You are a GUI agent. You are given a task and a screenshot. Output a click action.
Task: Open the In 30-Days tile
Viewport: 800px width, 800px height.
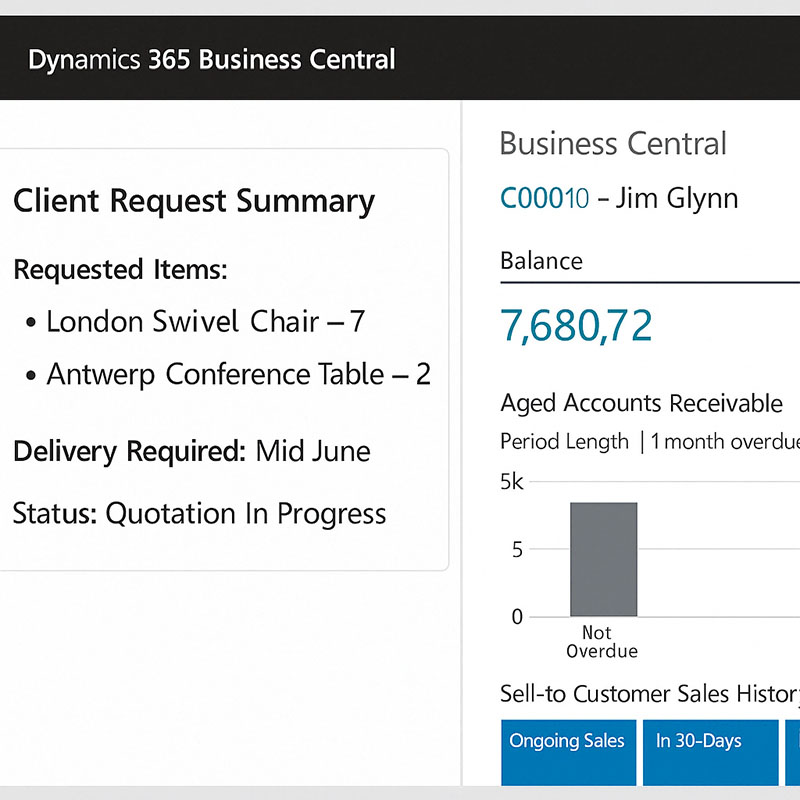(x=711, y=752)
